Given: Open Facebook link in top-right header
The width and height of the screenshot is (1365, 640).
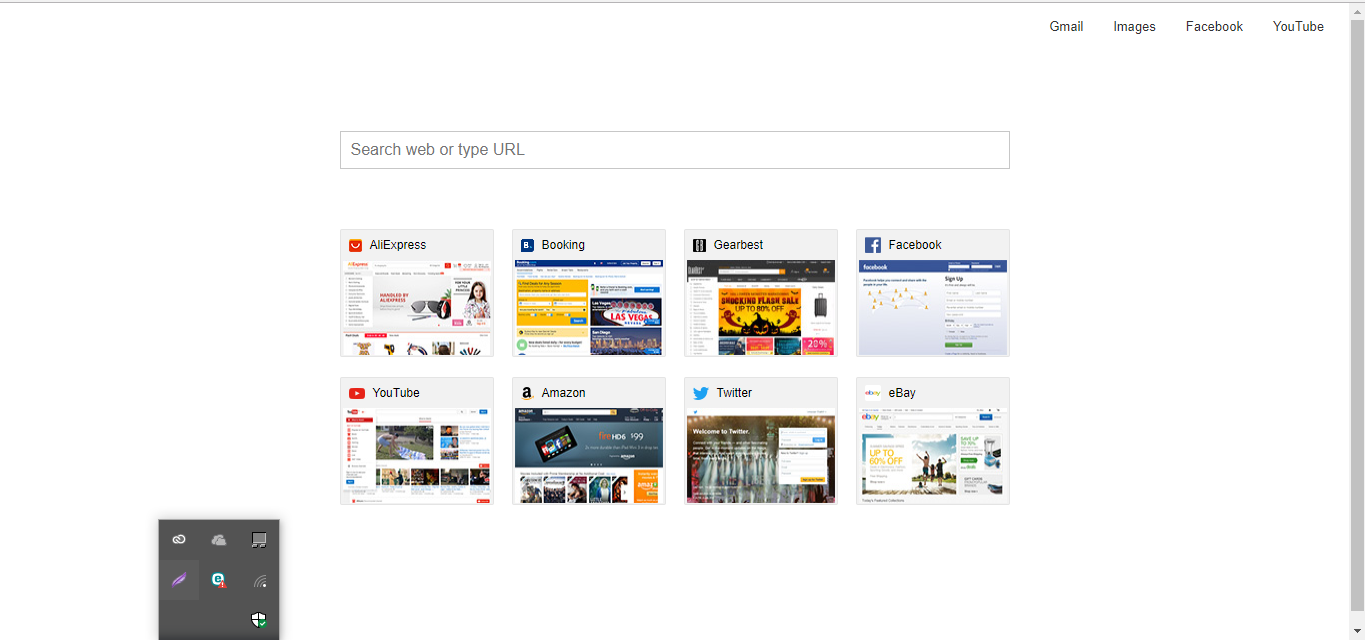Looking at the screenshot, I should tap(1214, 27).
